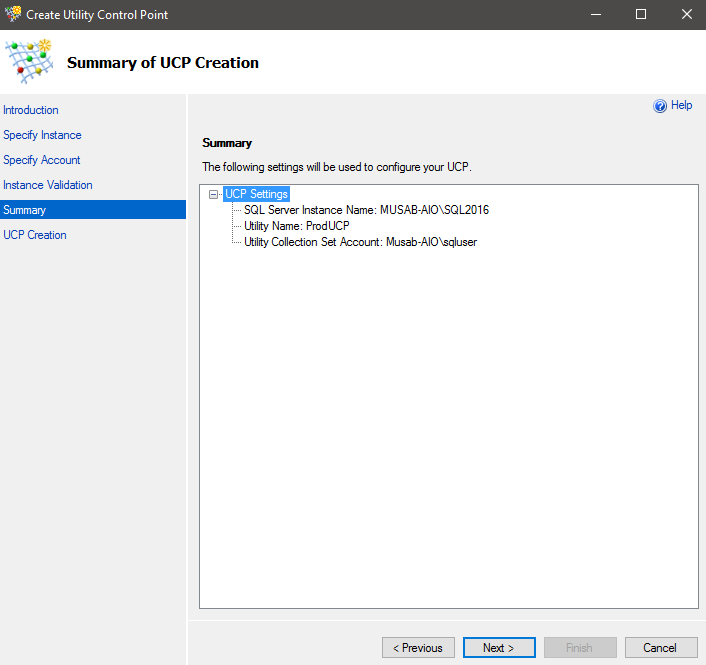This screenshot has width=706, height=665.
Task: Click the bold Summary section label
Action: [x=227, y=143]
